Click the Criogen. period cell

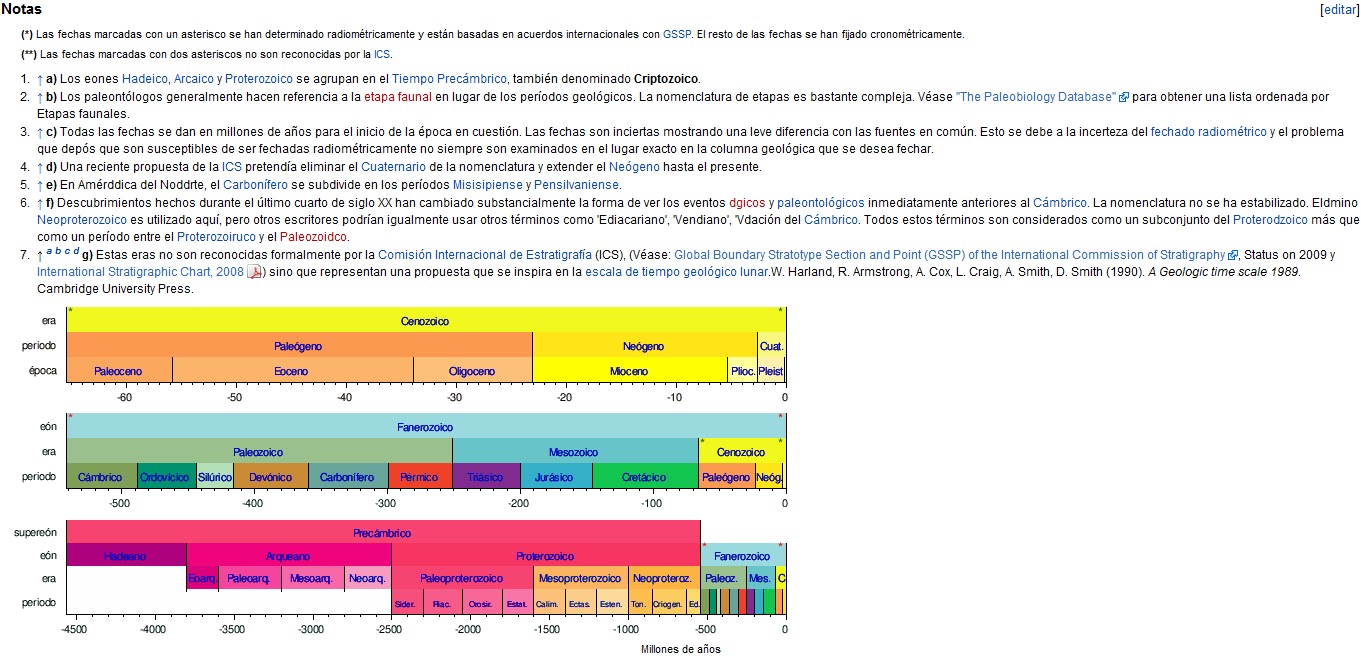pyautogui.click(x=668, y=603)
